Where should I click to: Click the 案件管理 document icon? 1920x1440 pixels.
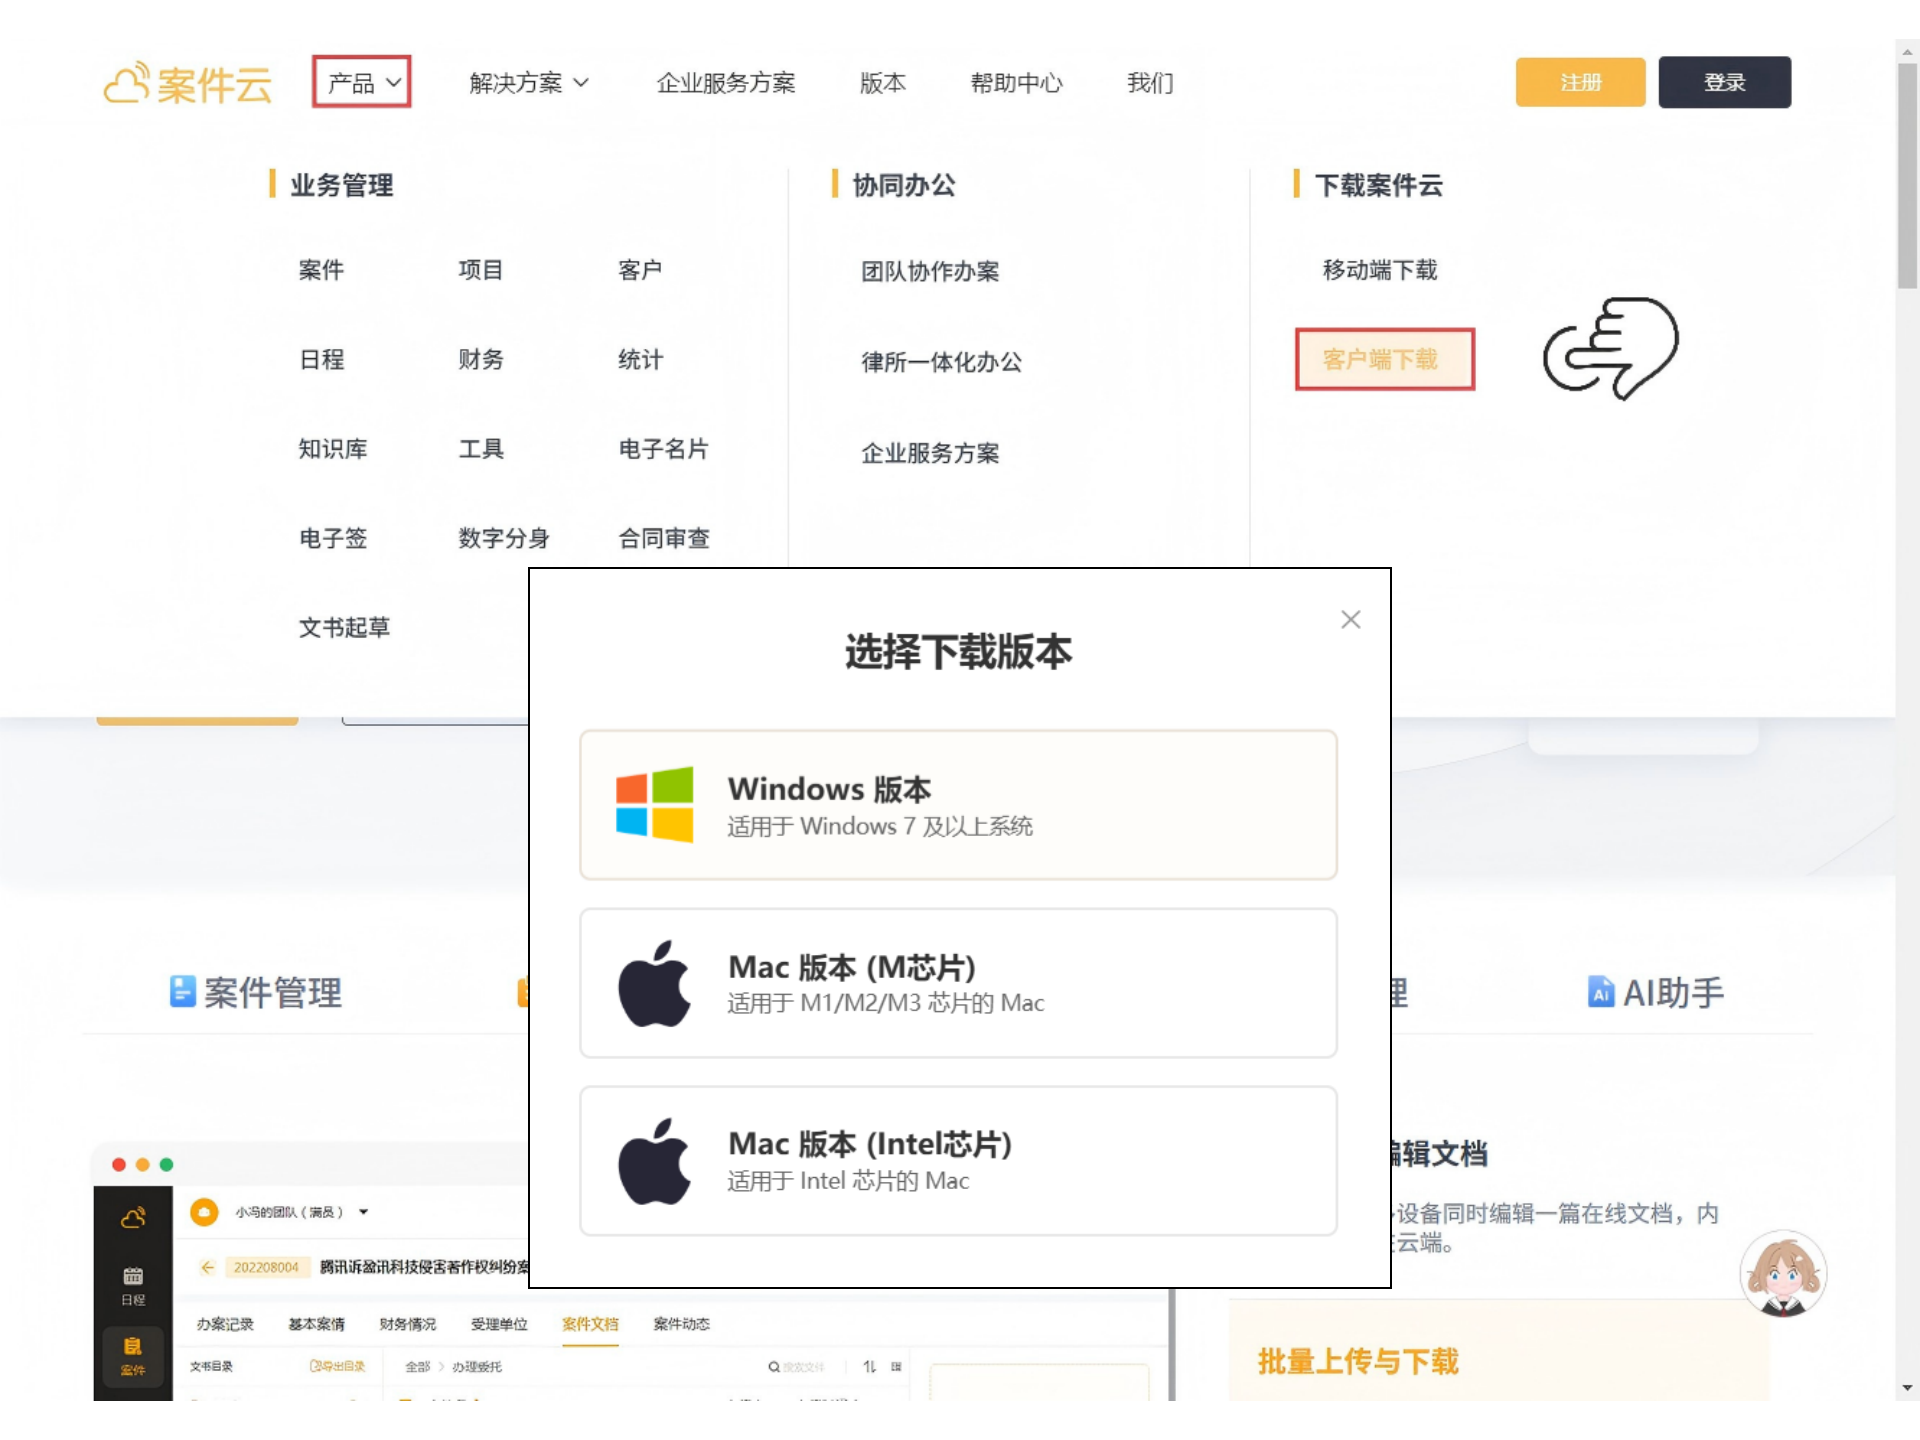click(180, 992)
